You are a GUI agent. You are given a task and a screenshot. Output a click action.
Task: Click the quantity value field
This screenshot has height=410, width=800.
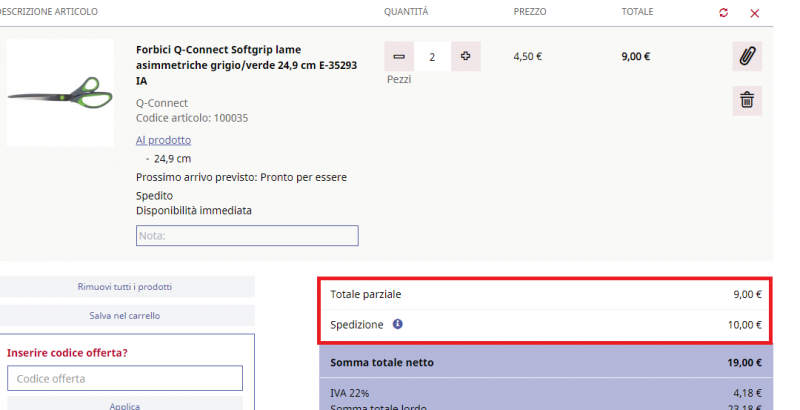coord(432,57)
